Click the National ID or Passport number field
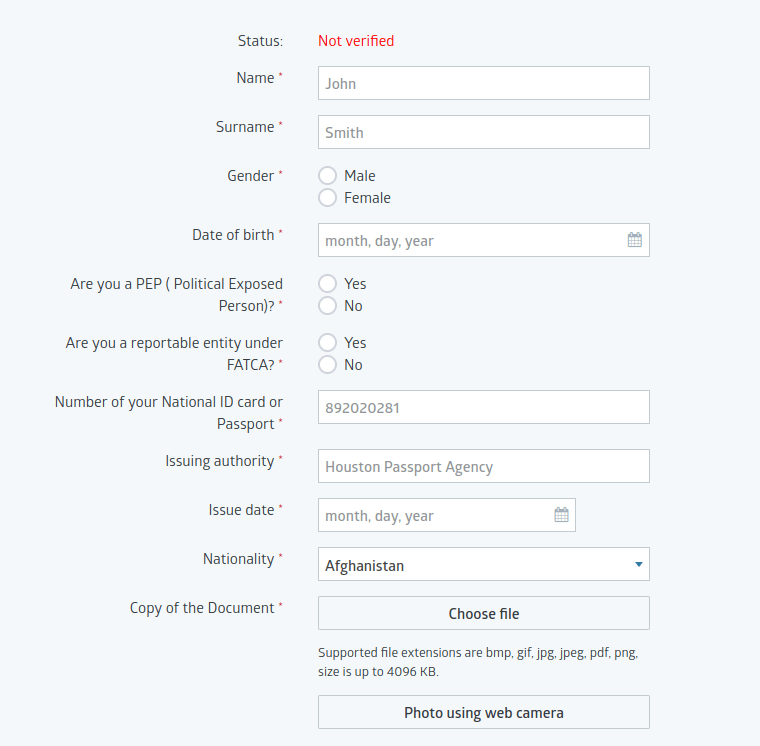760x746 pixels. pos(483,407)
